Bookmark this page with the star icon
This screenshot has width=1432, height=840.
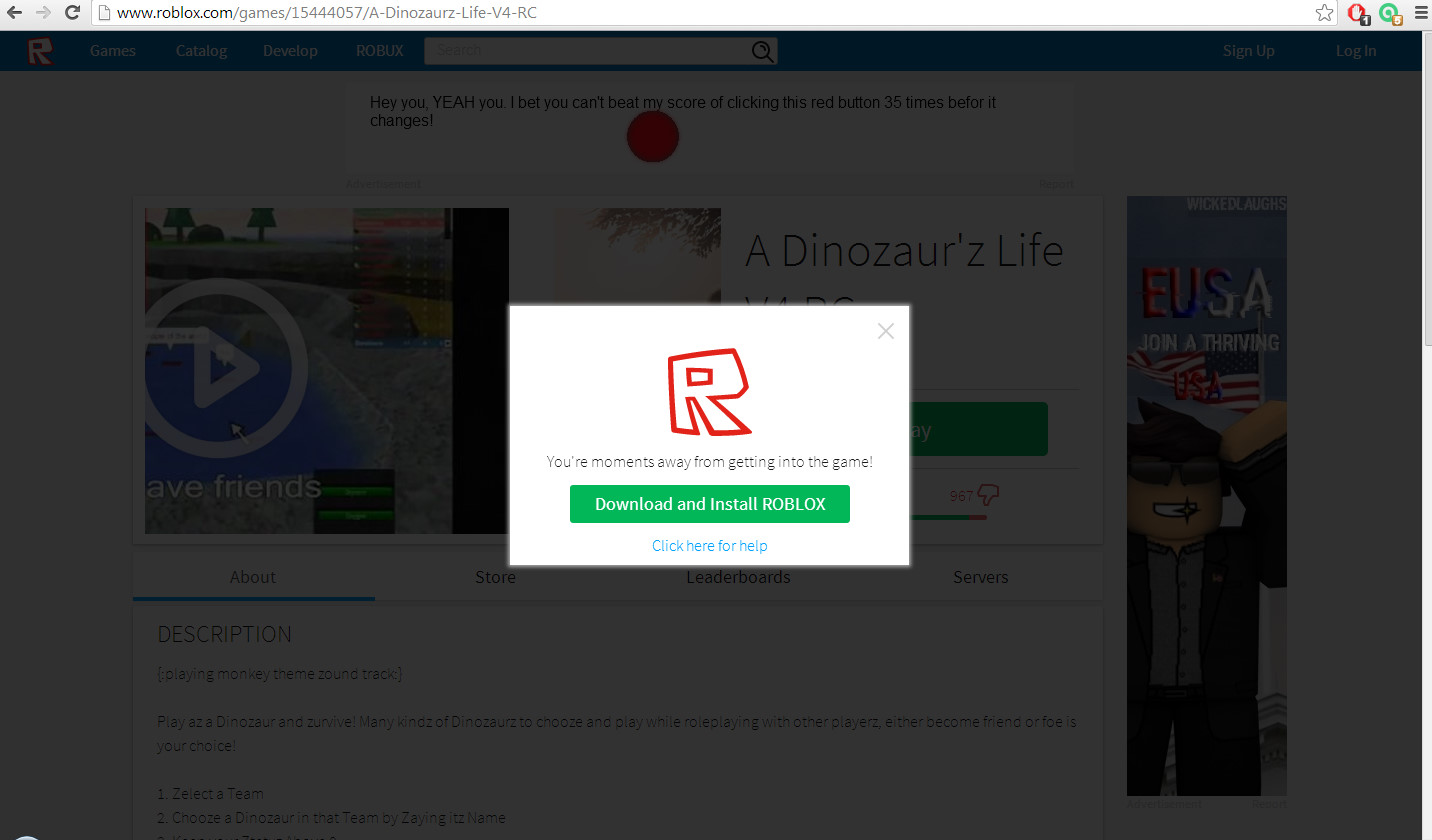1324,13
